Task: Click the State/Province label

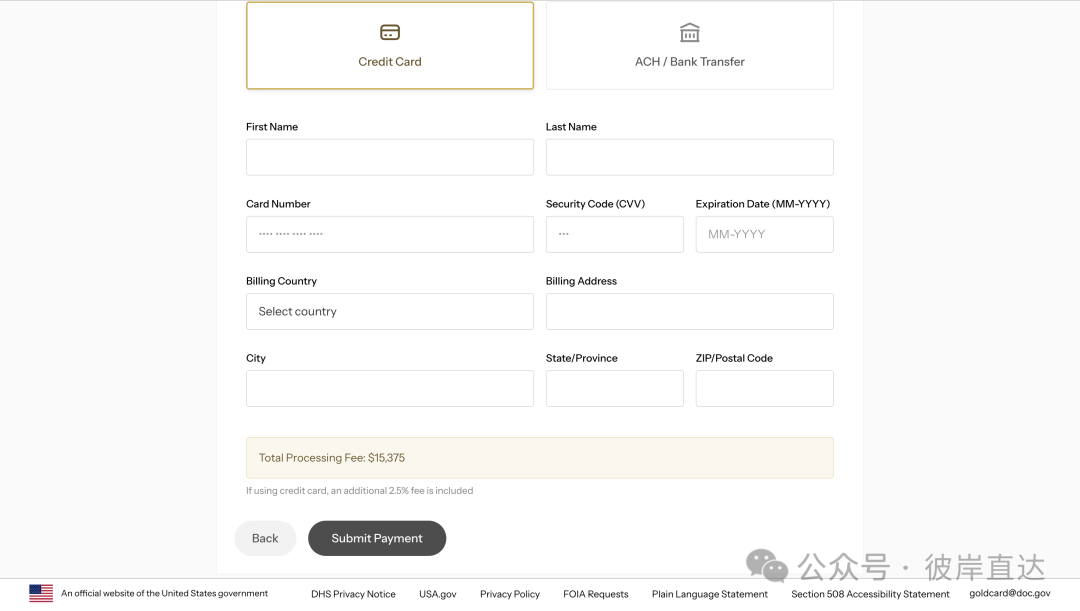Action: coord(582,358)
